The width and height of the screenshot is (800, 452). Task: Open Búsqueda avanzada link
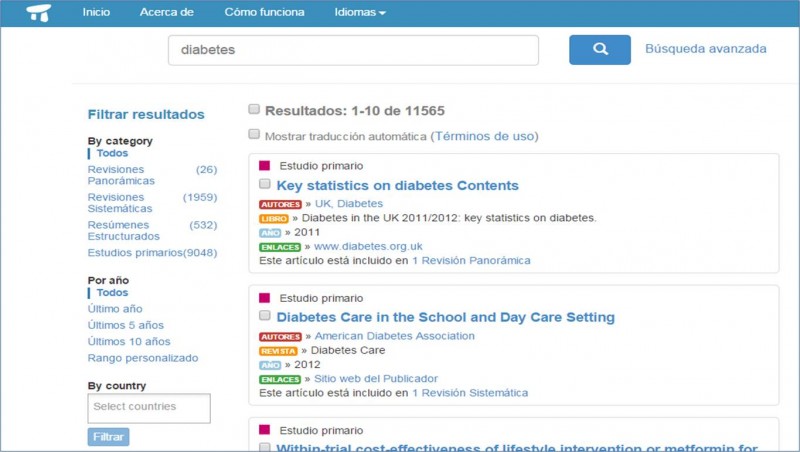(705, 49)
